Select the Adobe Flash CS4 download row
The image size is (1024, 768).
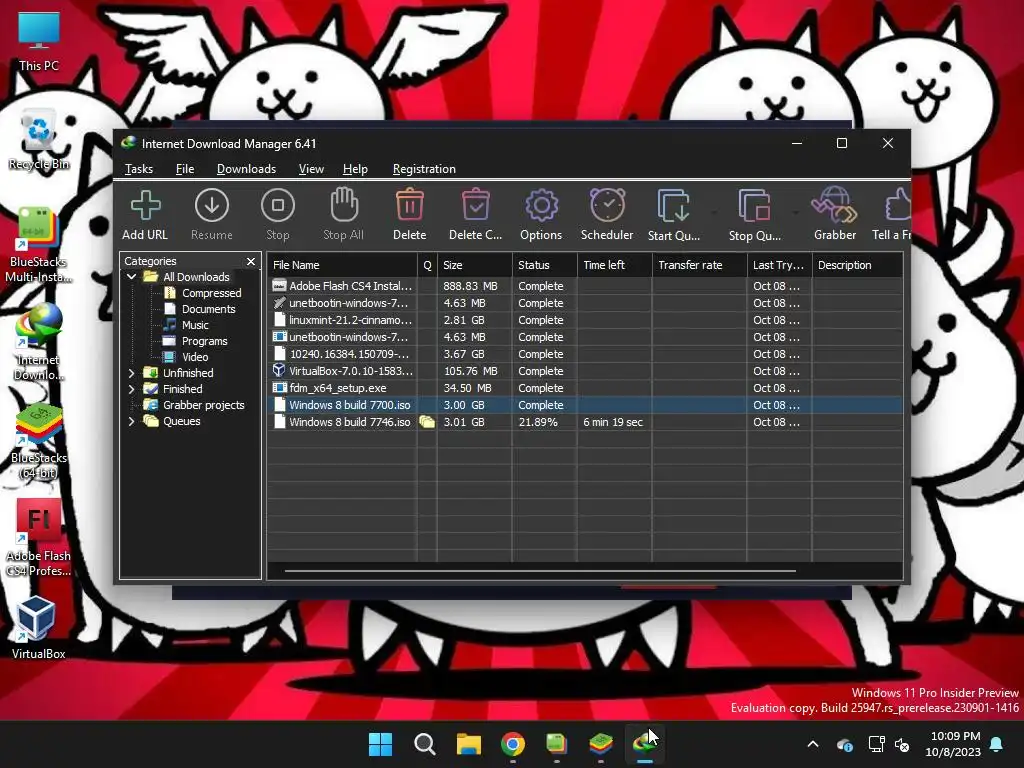585,286
